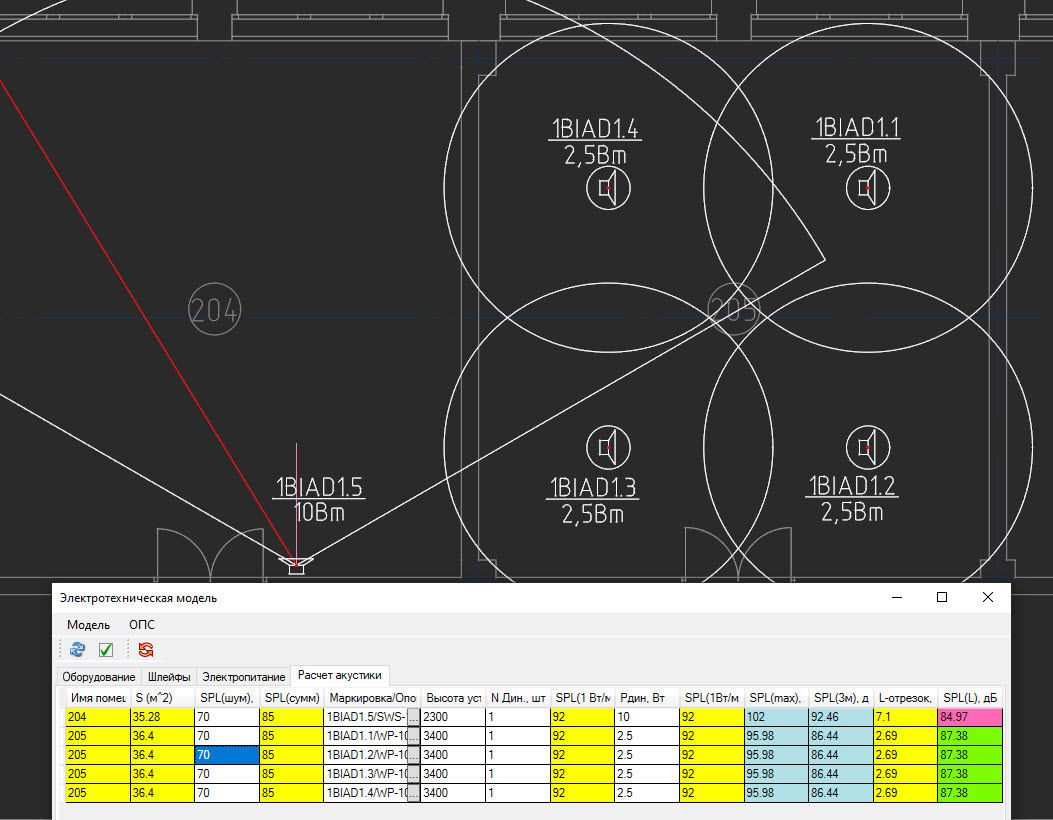1053x820 pixels.
Task: Open the Электропитание tab
Action: (243, 676)
